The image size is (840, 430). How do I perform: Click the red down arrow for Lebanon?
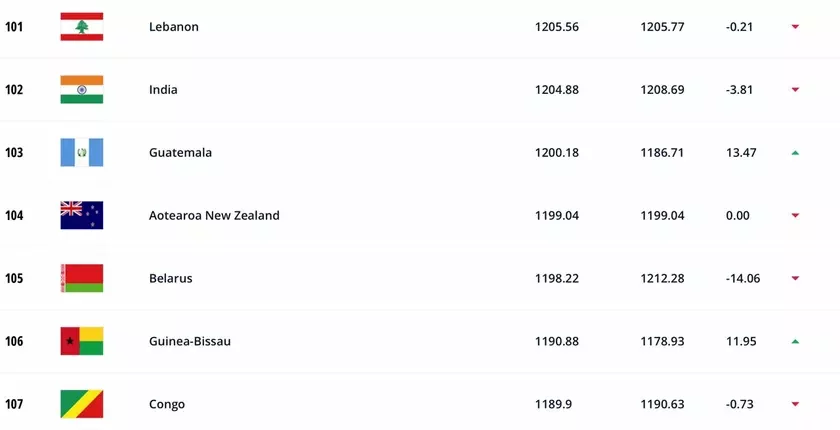tap(795, 27)
